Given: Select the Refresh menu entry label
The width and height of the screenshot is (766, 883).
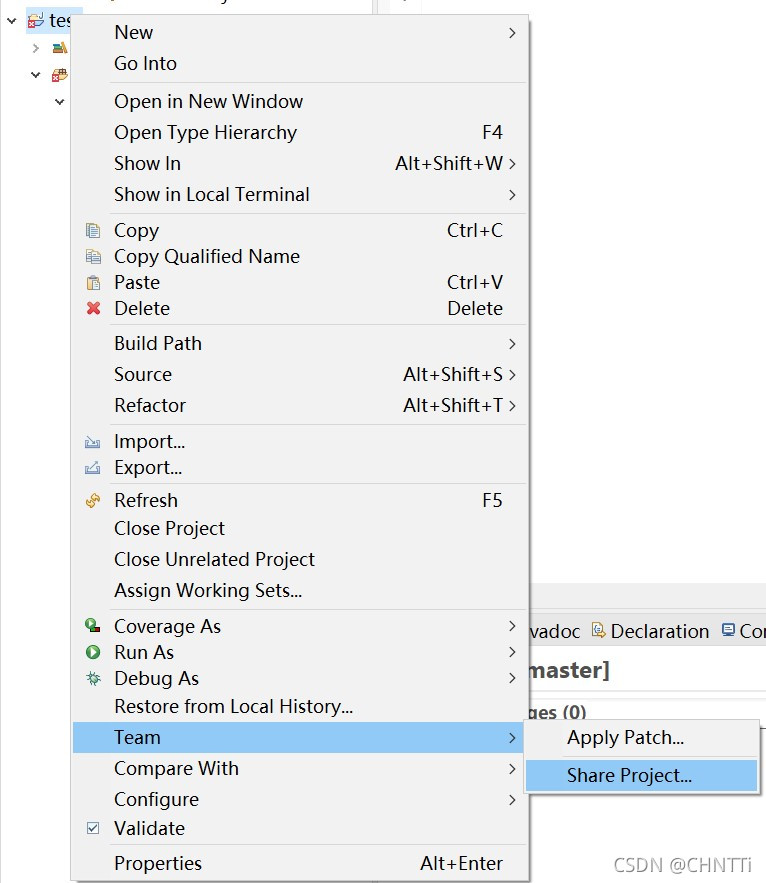Looking at the screenshot, I should click(146, 501).
